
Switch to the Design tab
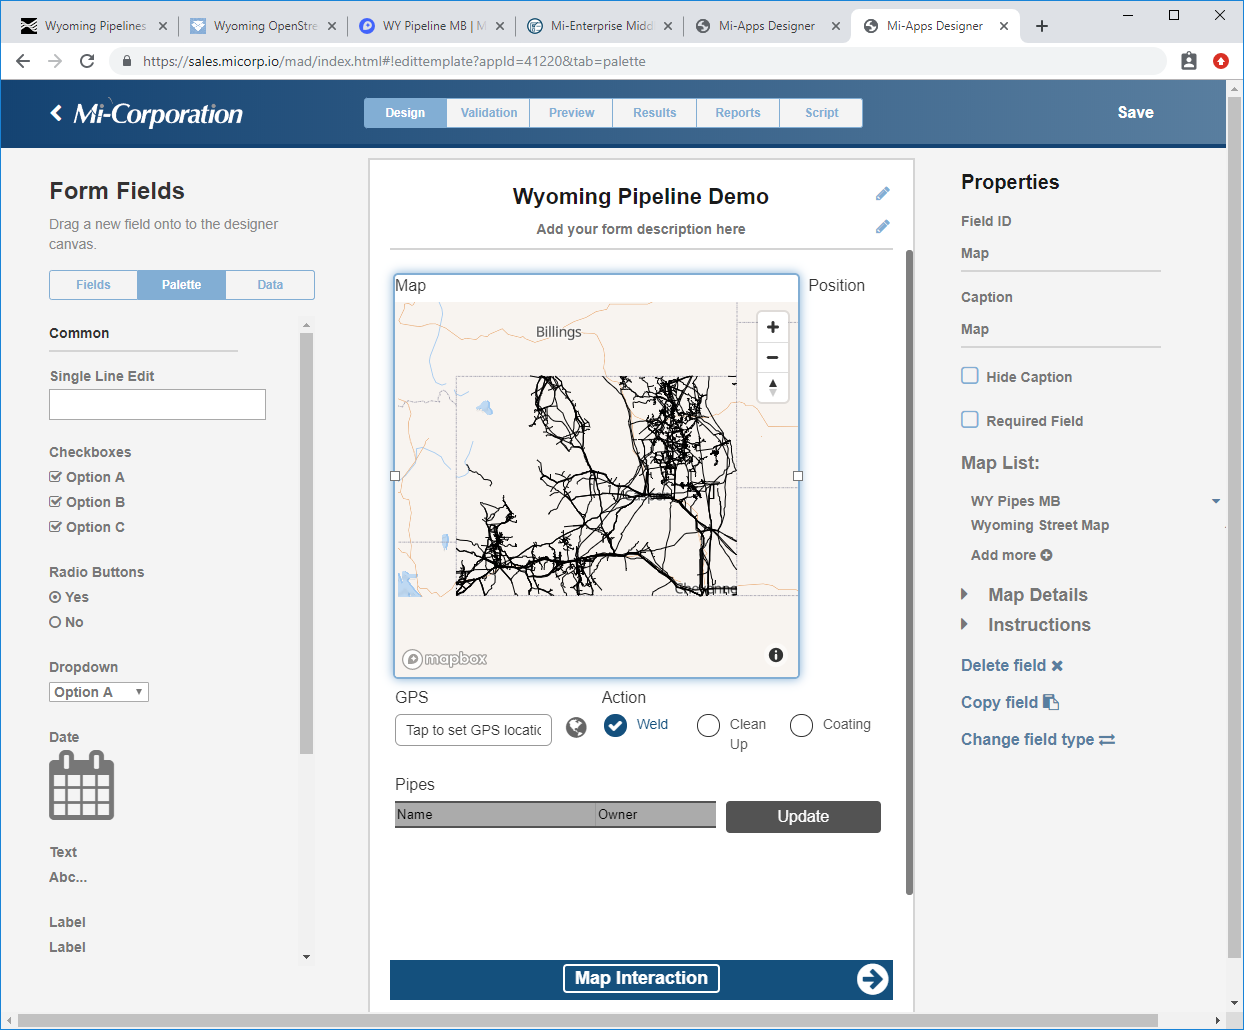click(405, 113)
